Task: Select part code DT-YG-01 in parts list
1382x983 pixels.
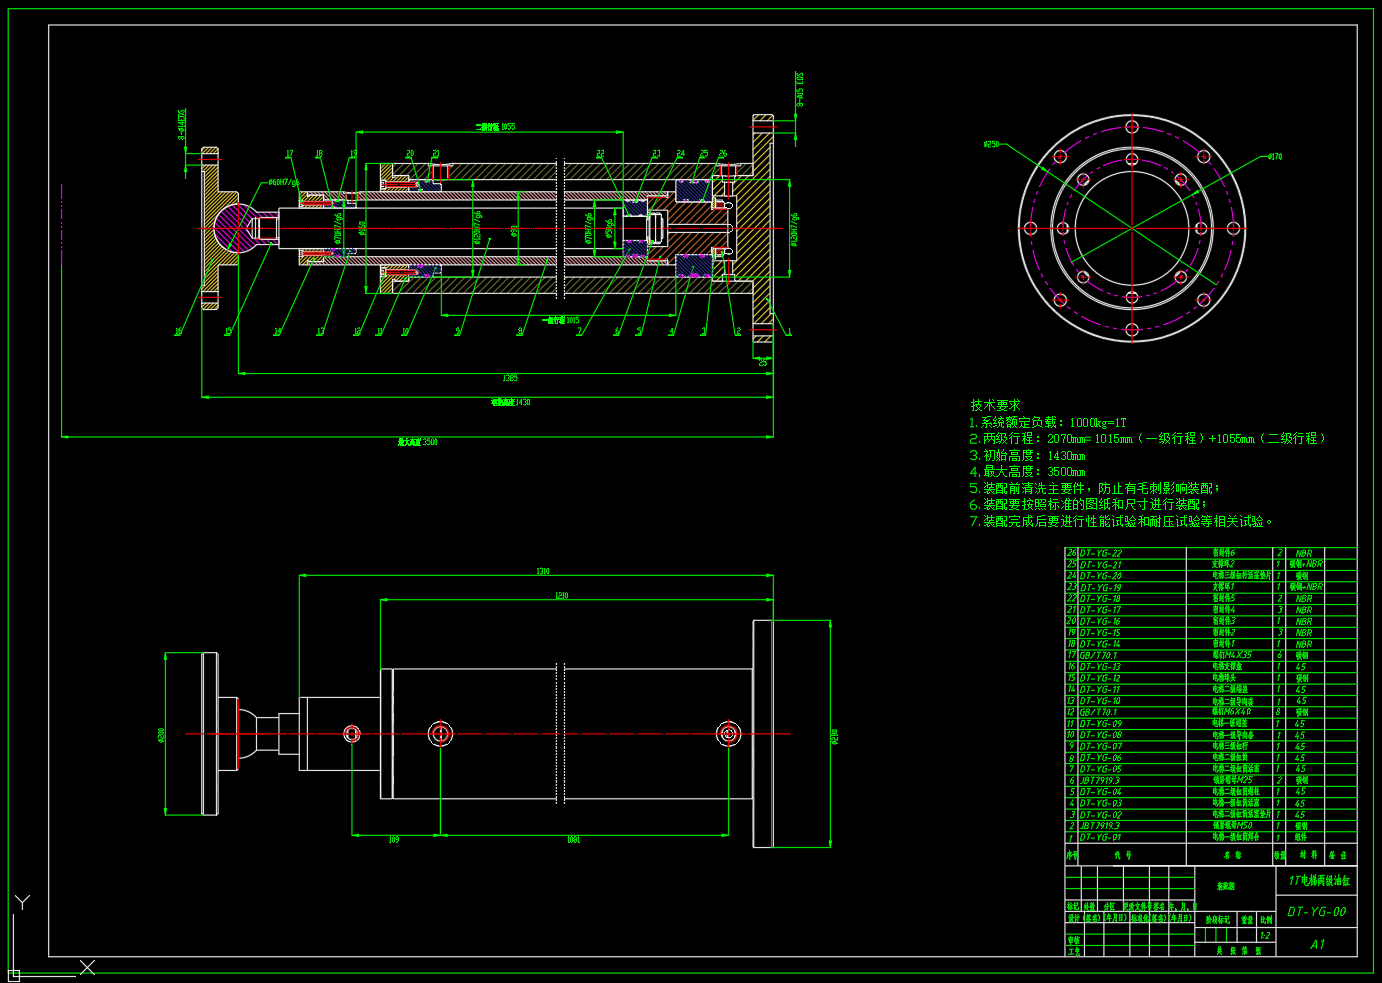Action: [1101, 837]
